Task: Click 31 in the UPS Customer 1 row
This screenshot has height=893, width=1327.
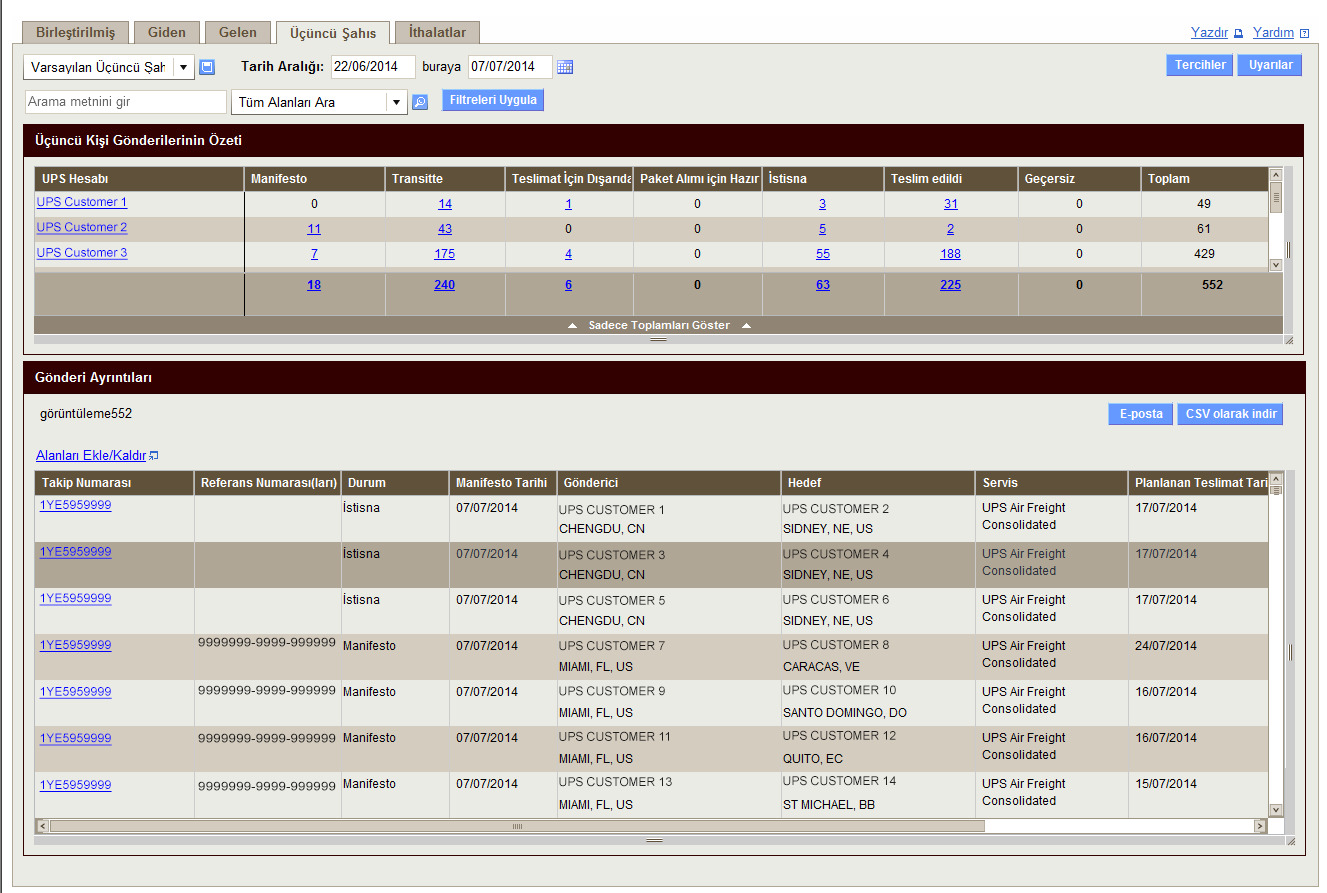Action: coord(950,204)
